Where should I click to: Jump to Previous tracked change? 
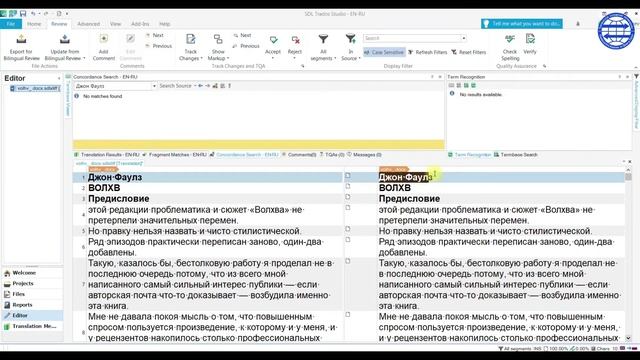click(246, 46)
